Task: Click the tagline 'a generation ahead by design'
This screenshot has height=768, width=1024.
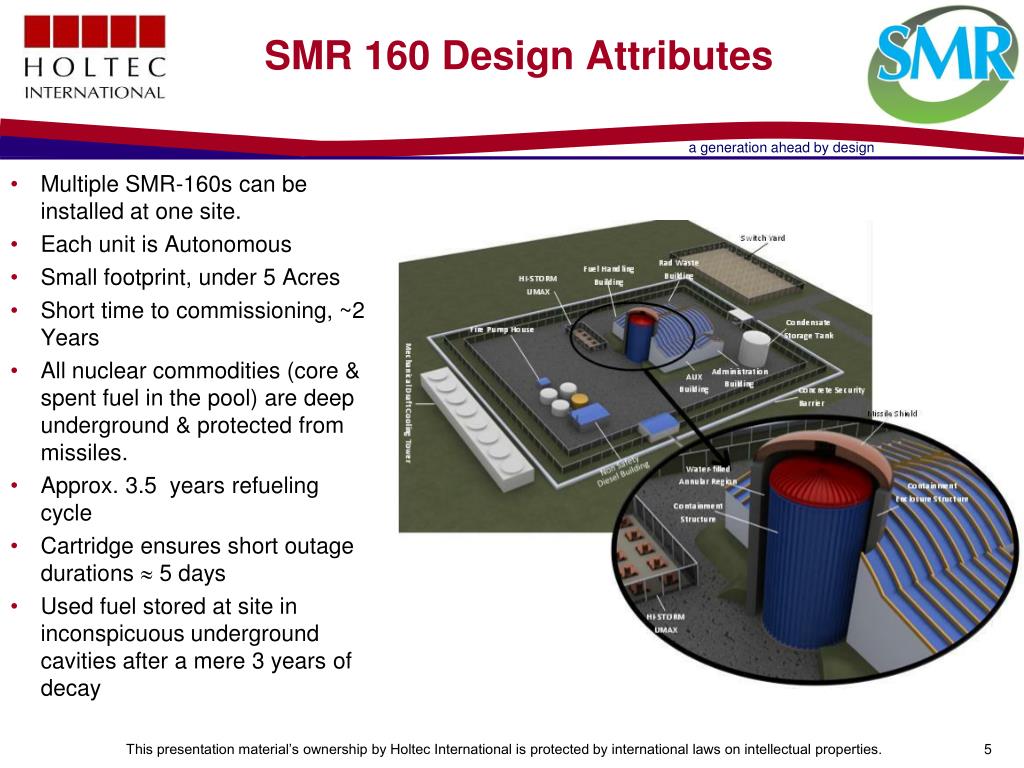Action: (x=780, y=148)
